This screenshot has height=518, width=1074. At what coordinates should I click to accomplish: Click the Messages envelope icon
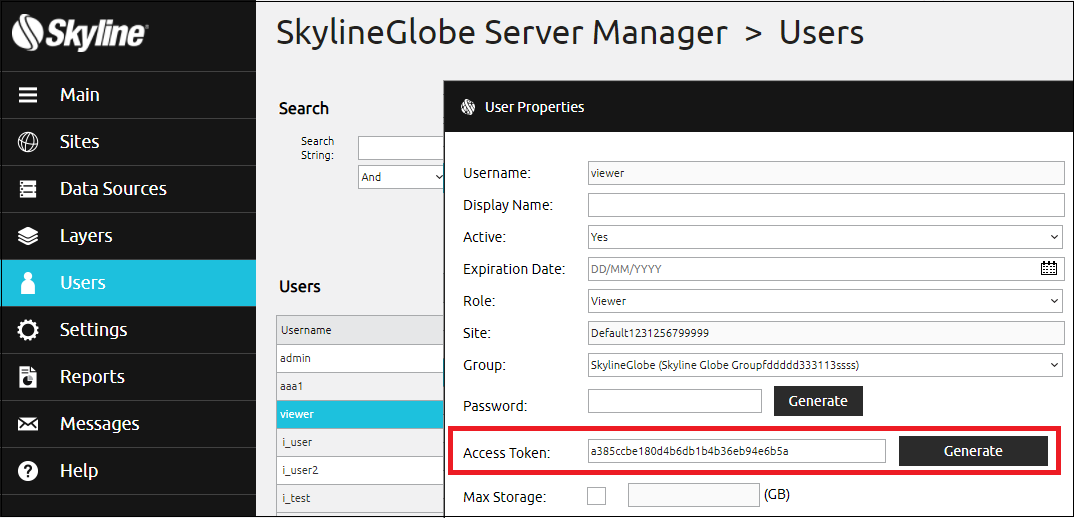pos(28,424)
